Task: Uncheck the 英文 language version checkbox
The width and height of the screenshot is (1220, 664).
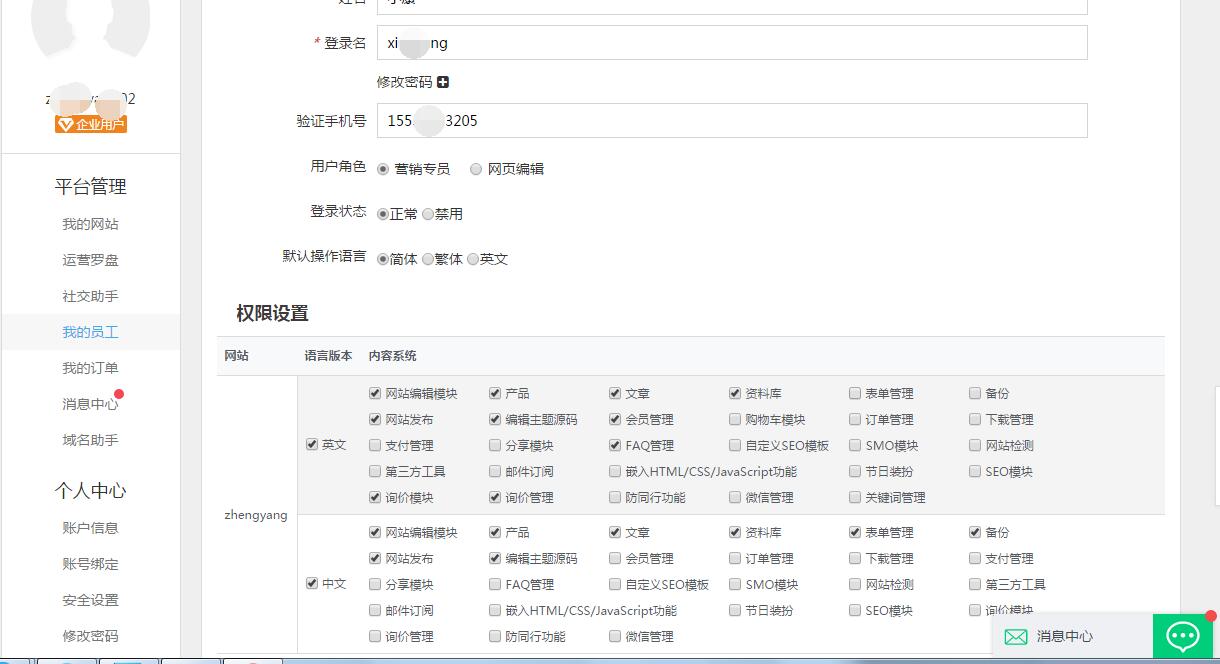Action: 312,445
